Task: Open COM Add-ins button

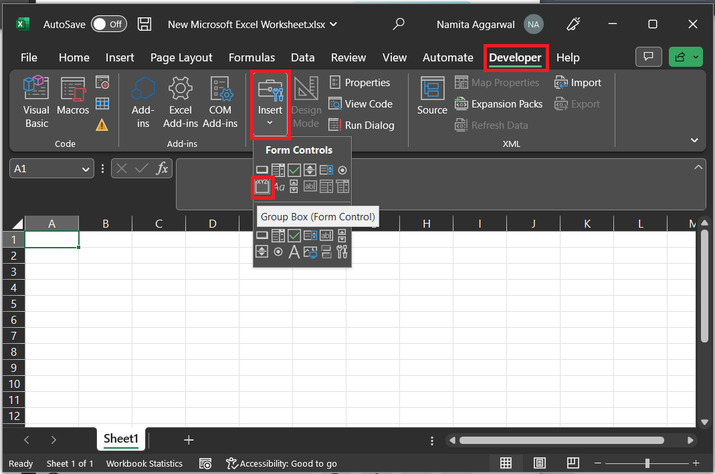Action: click(220, 102)
